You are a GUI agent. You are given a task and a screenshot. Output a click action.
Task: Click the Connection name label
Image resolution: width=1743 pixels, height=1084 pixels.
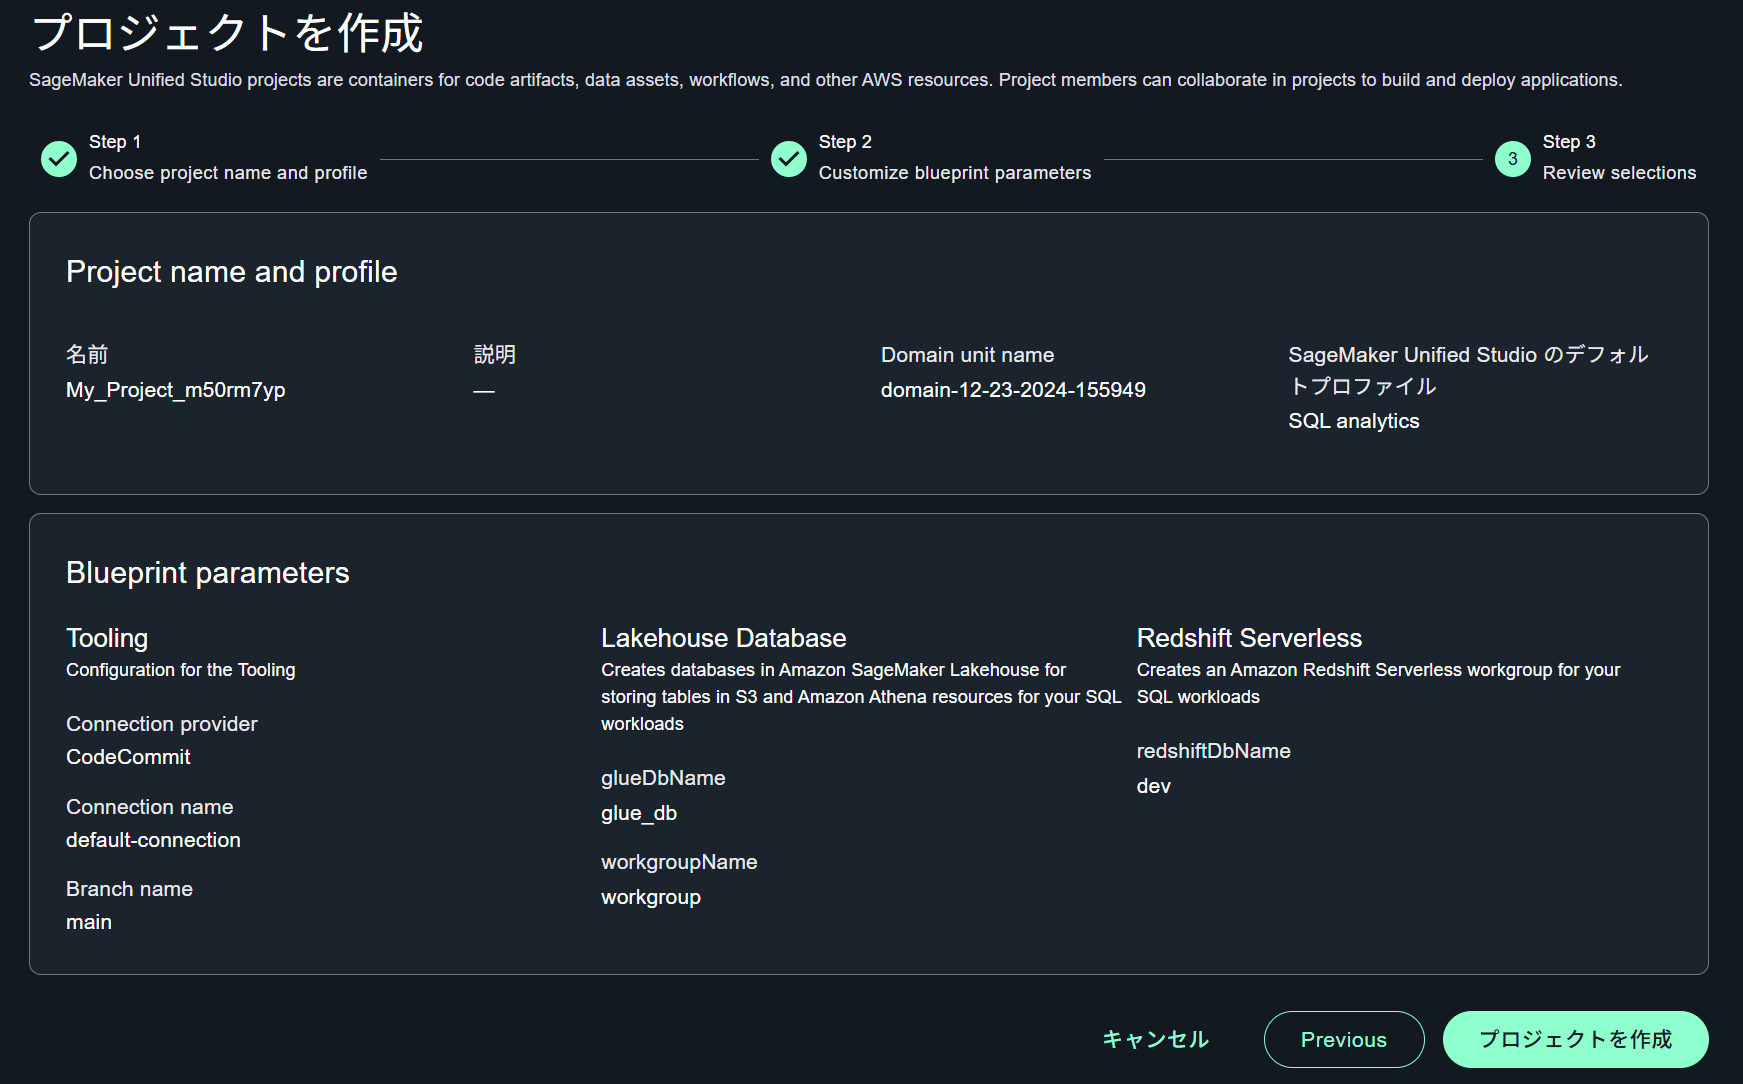click(150, 807)
